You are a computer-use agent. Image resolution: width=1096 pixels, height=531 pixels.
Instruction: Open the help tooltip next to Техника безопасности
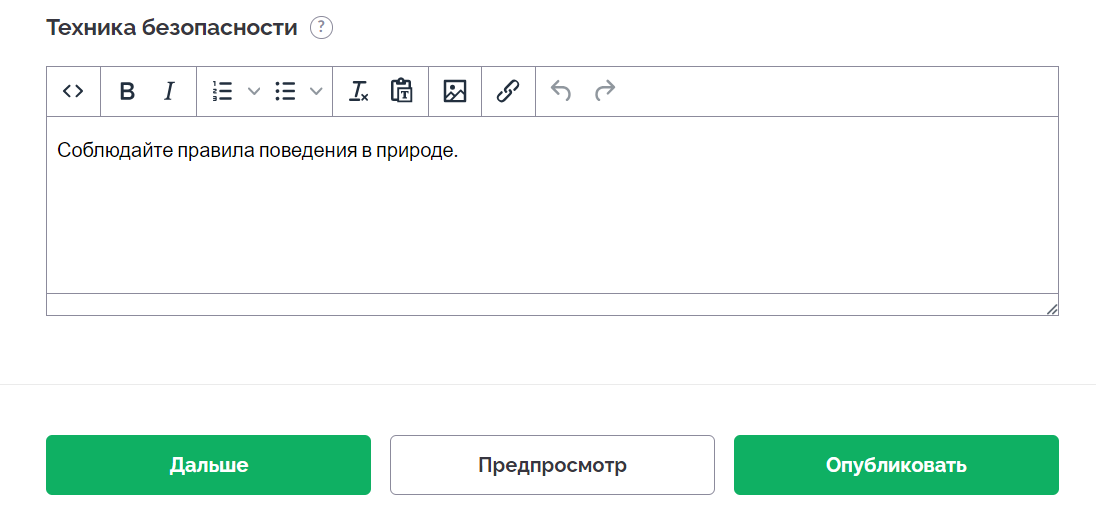point(322,28)
